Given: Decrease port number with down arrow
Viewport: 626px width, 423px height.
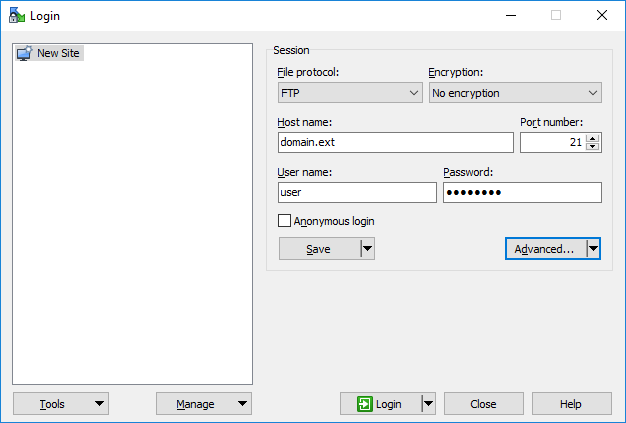Looking at the screenshot, I should point(593,146).
